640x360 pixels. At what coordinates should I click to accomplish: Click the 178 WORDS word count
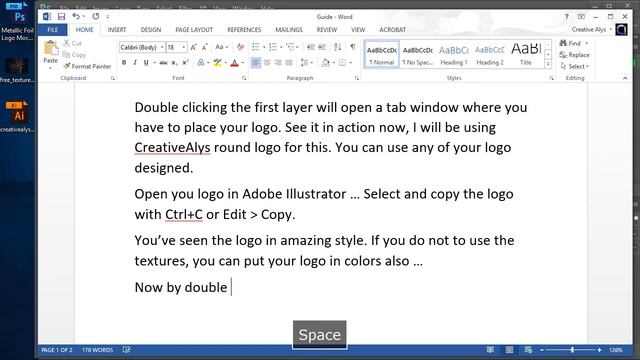(97, 350)
